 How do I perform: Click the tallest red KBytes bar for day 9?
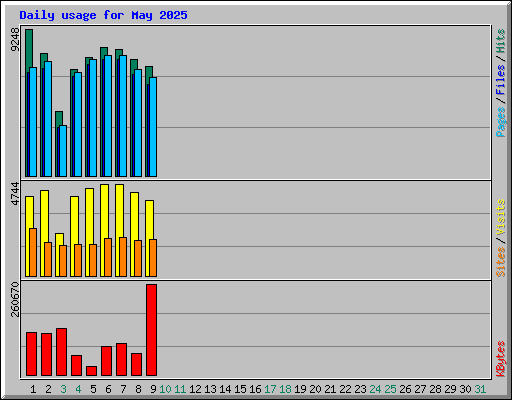point(151,330)
